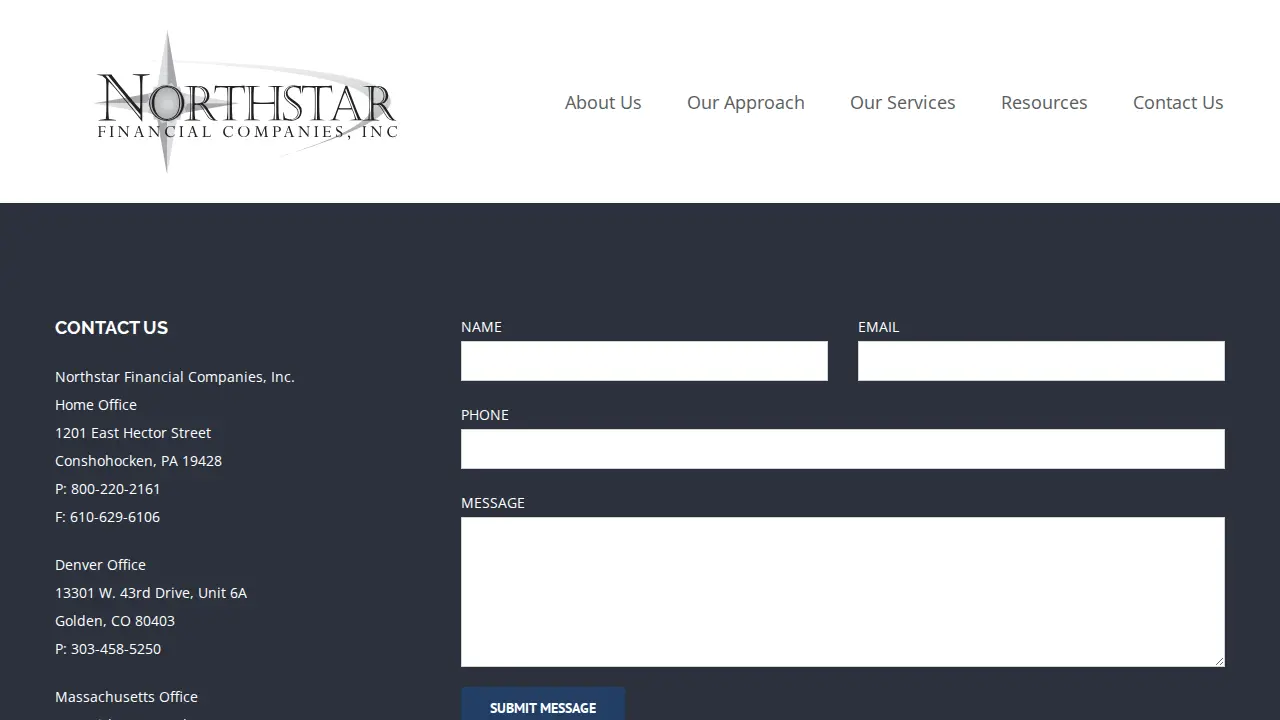Click the Home Office label
Viewport: 1280px width, 720px height.
click(96, 405)
